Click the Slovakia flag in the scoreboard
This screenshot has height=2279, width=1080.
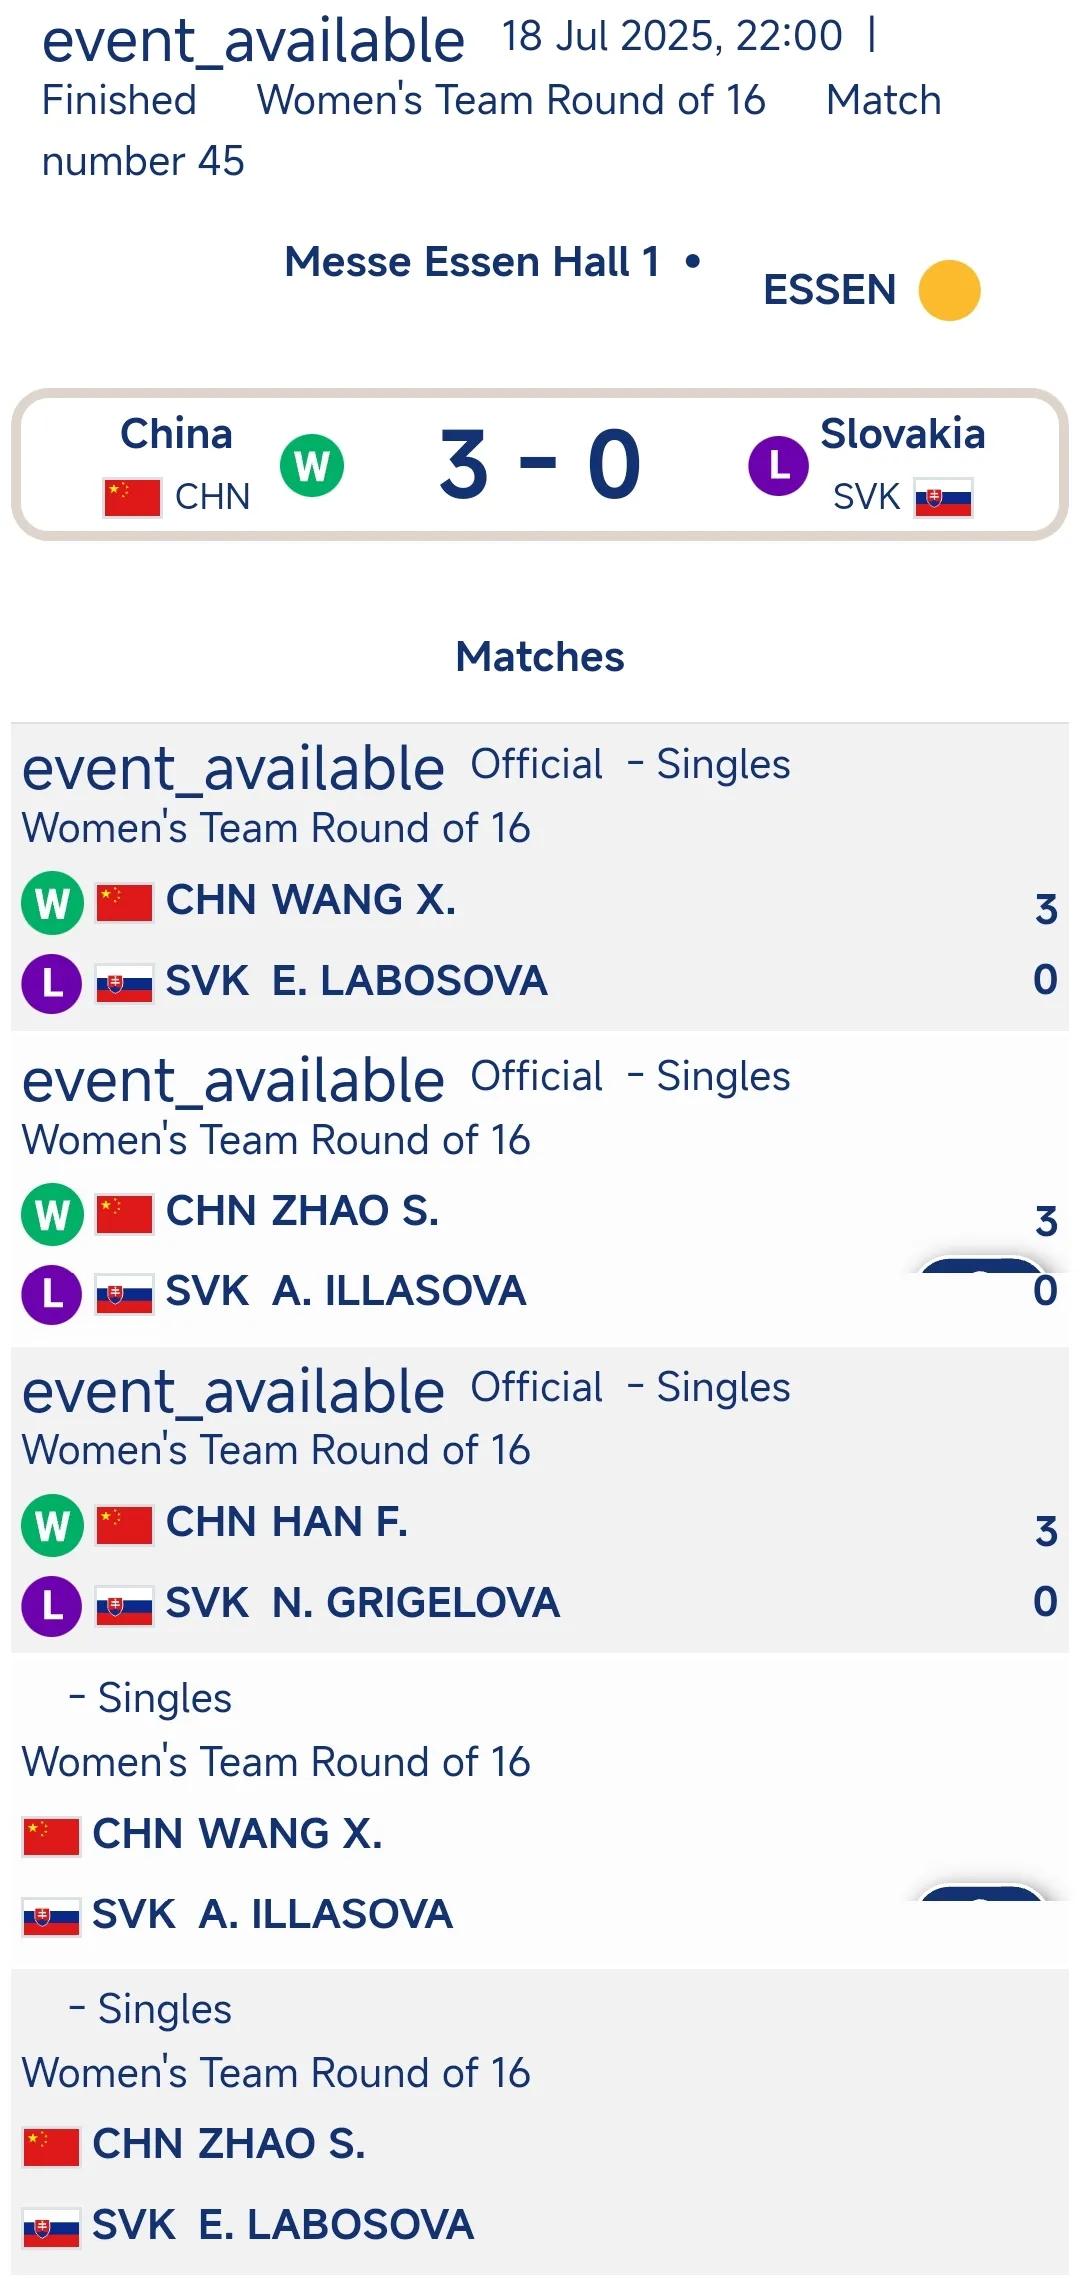943,497
